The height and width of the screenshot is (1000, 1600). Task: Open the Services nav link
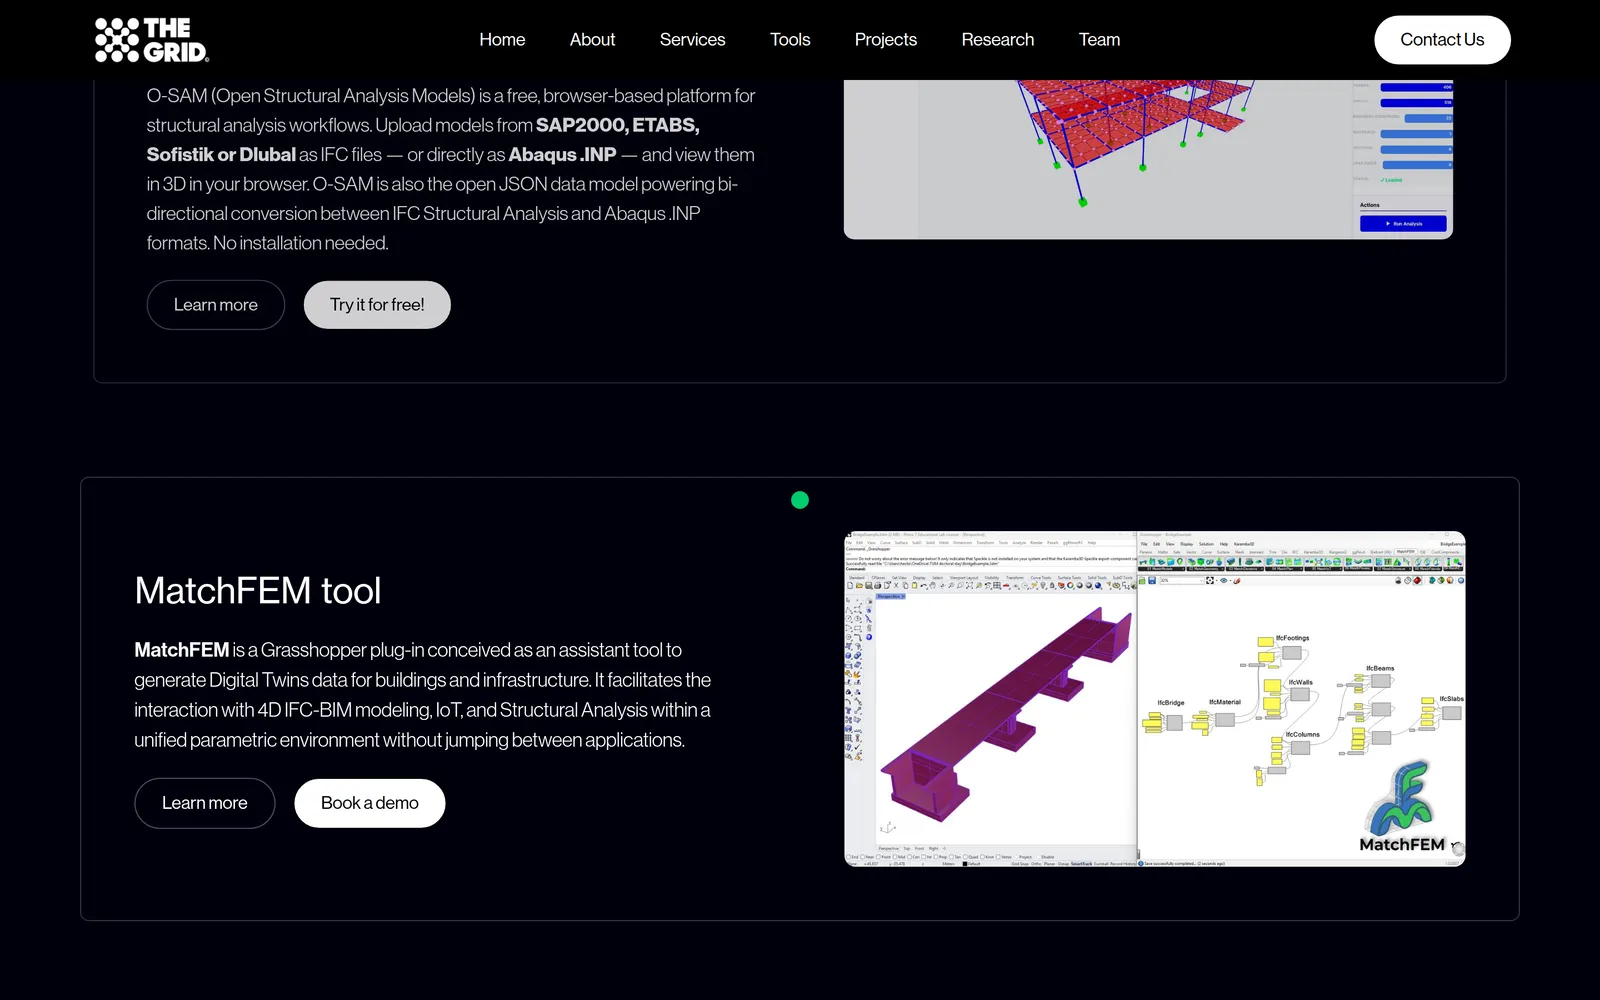tap(692, 40)
